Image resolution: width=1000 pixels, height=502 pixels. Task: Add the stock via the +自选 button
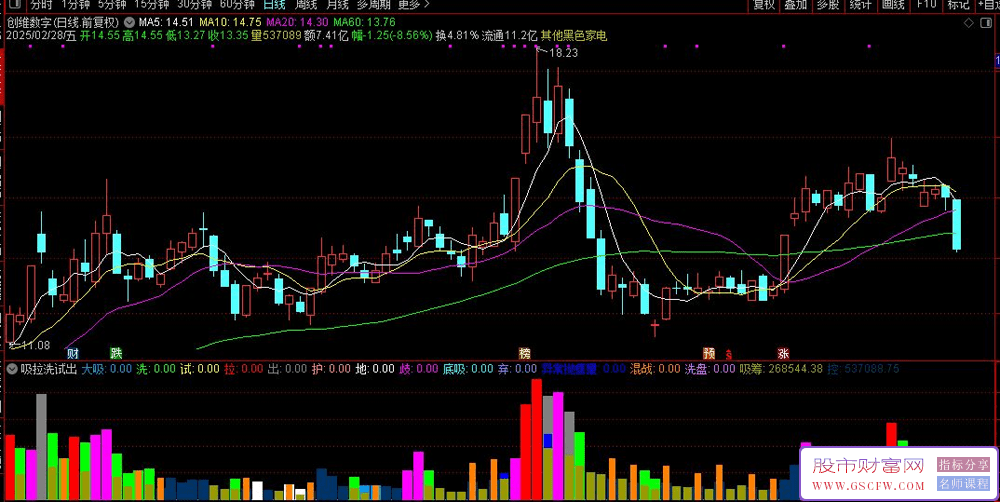[988, 4]
